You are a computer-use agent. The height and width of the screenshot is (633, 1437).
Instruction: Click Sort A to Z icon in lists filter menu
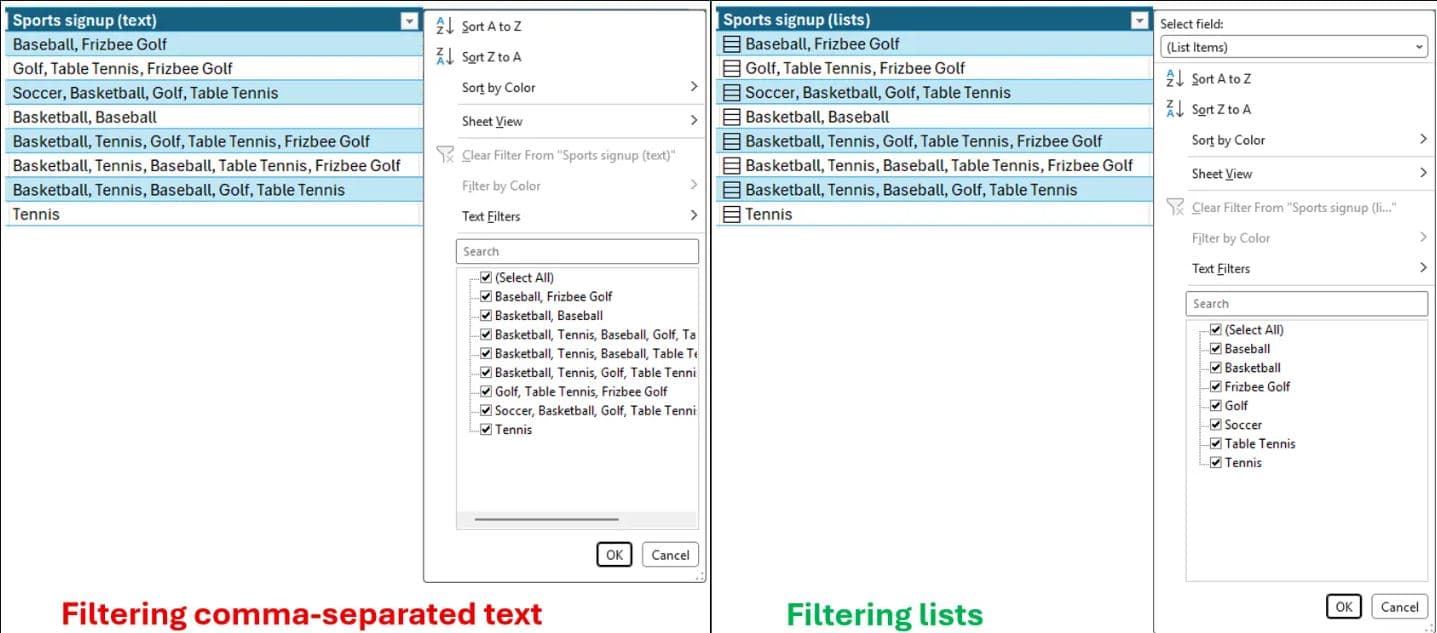(x=1175, y=79)
